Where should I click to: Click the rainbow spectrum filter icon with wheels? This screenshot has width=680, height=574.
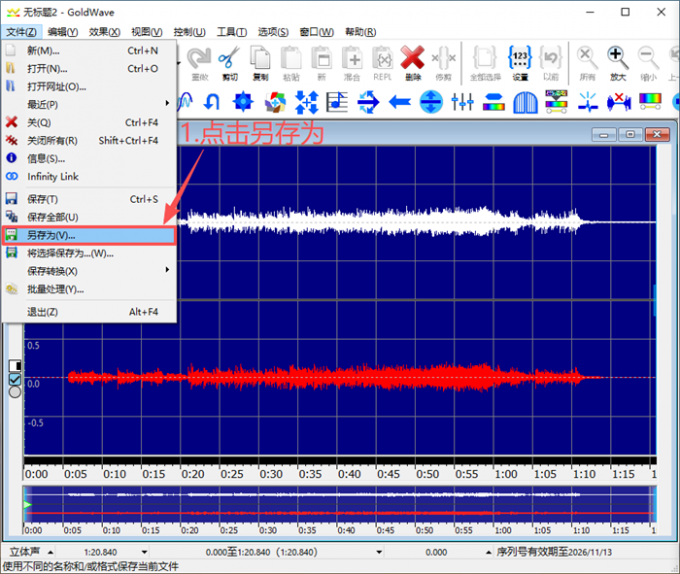click(x=556, y=102)
